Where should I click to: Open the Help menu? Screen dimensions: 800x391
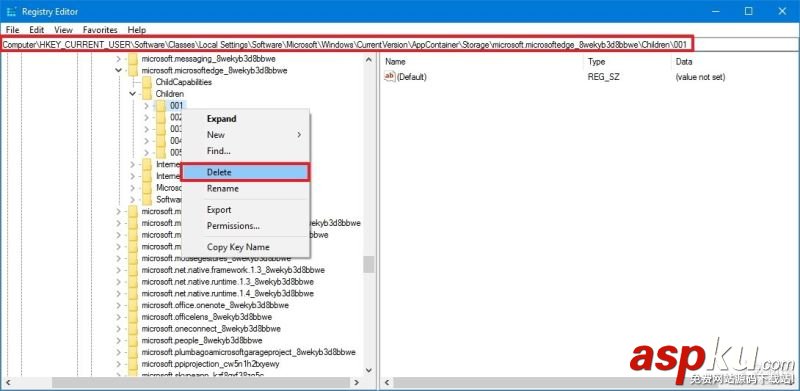(x=137, y=30)
